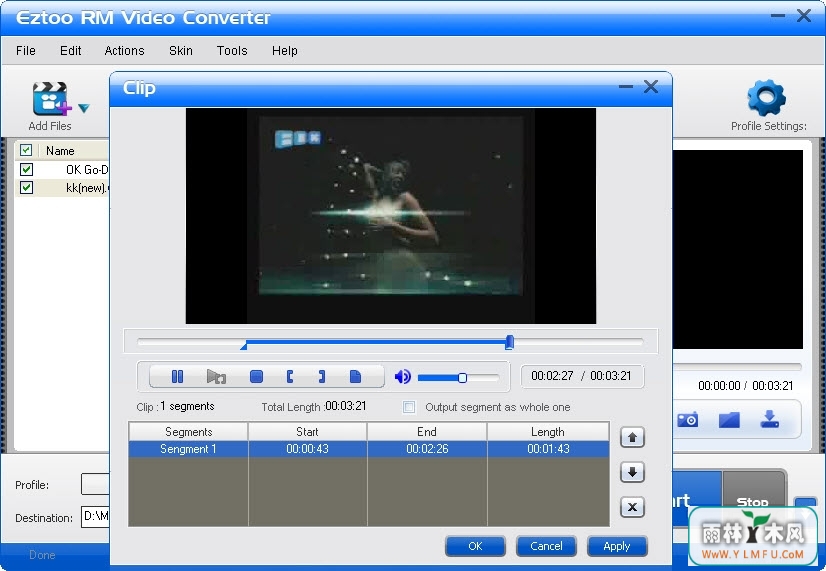Open the File menu
The width and height of the screenshot is (826, 571).
pos(26,51)
